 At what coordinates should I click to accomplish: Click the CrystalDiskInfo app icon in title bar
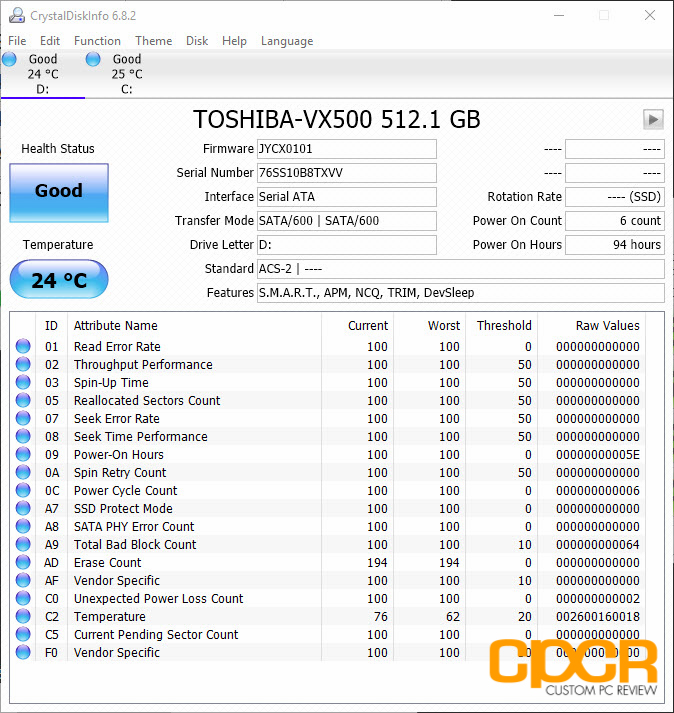coord(17,15)
